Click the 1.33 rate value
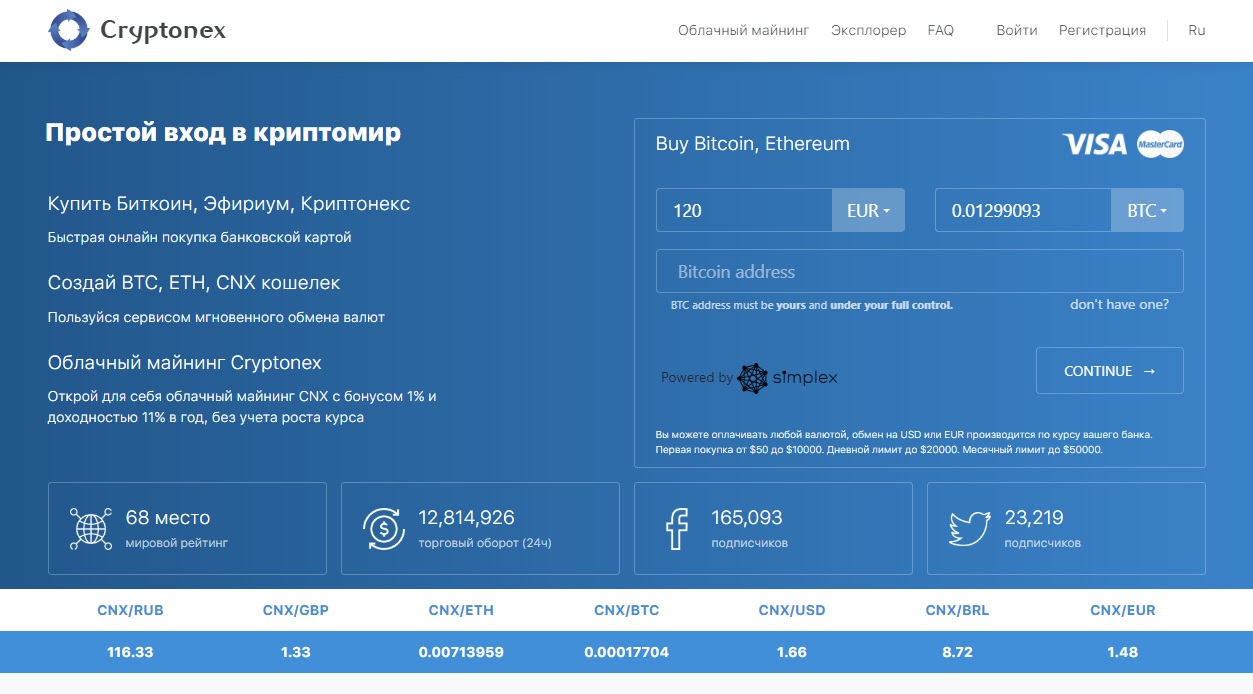The height and width of the screenshot is (694, 1253). [296, 652]
